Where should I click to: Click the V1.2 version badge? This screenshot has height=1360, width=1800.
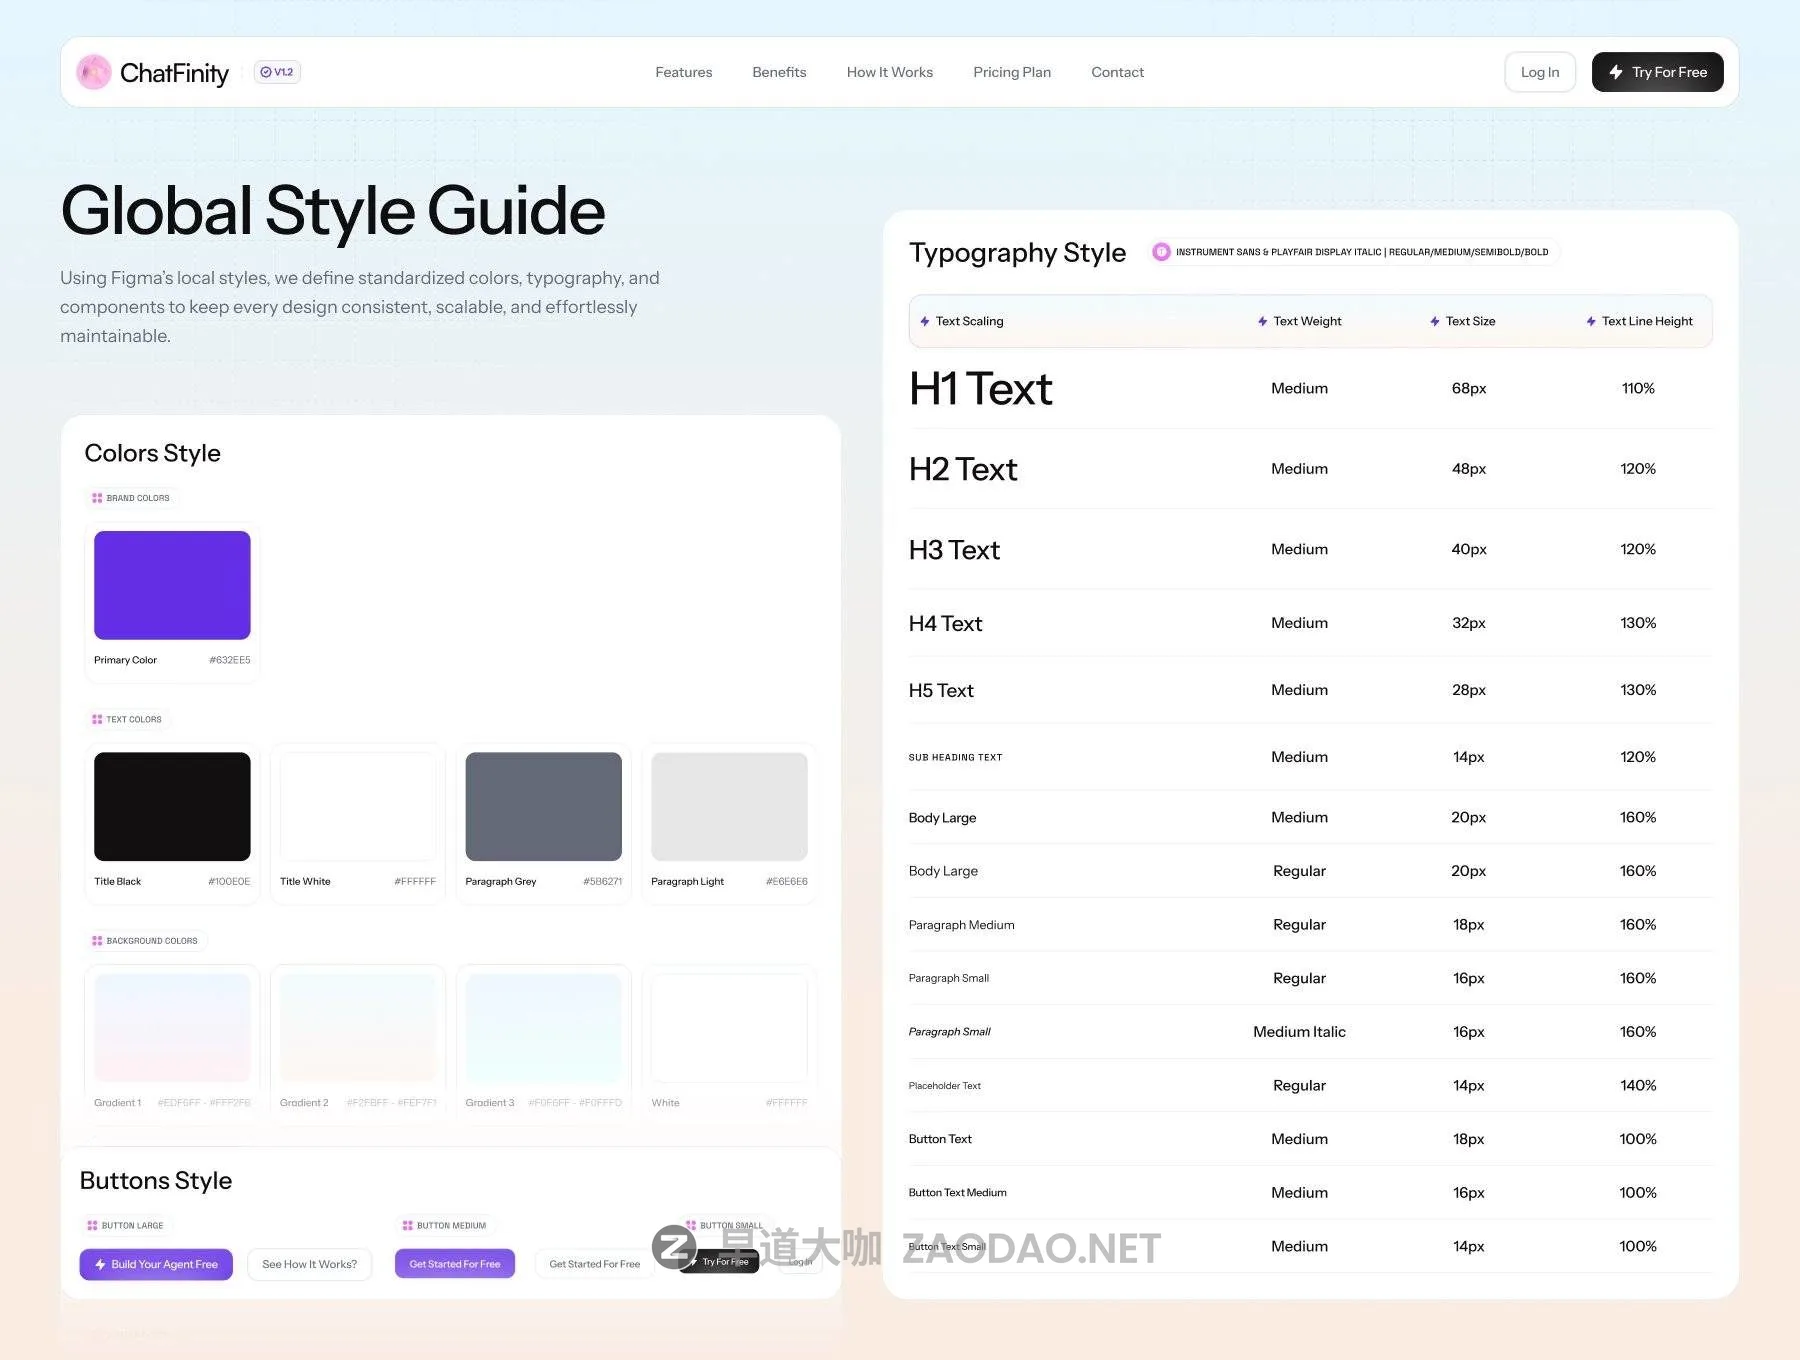[x=277, y=72]
